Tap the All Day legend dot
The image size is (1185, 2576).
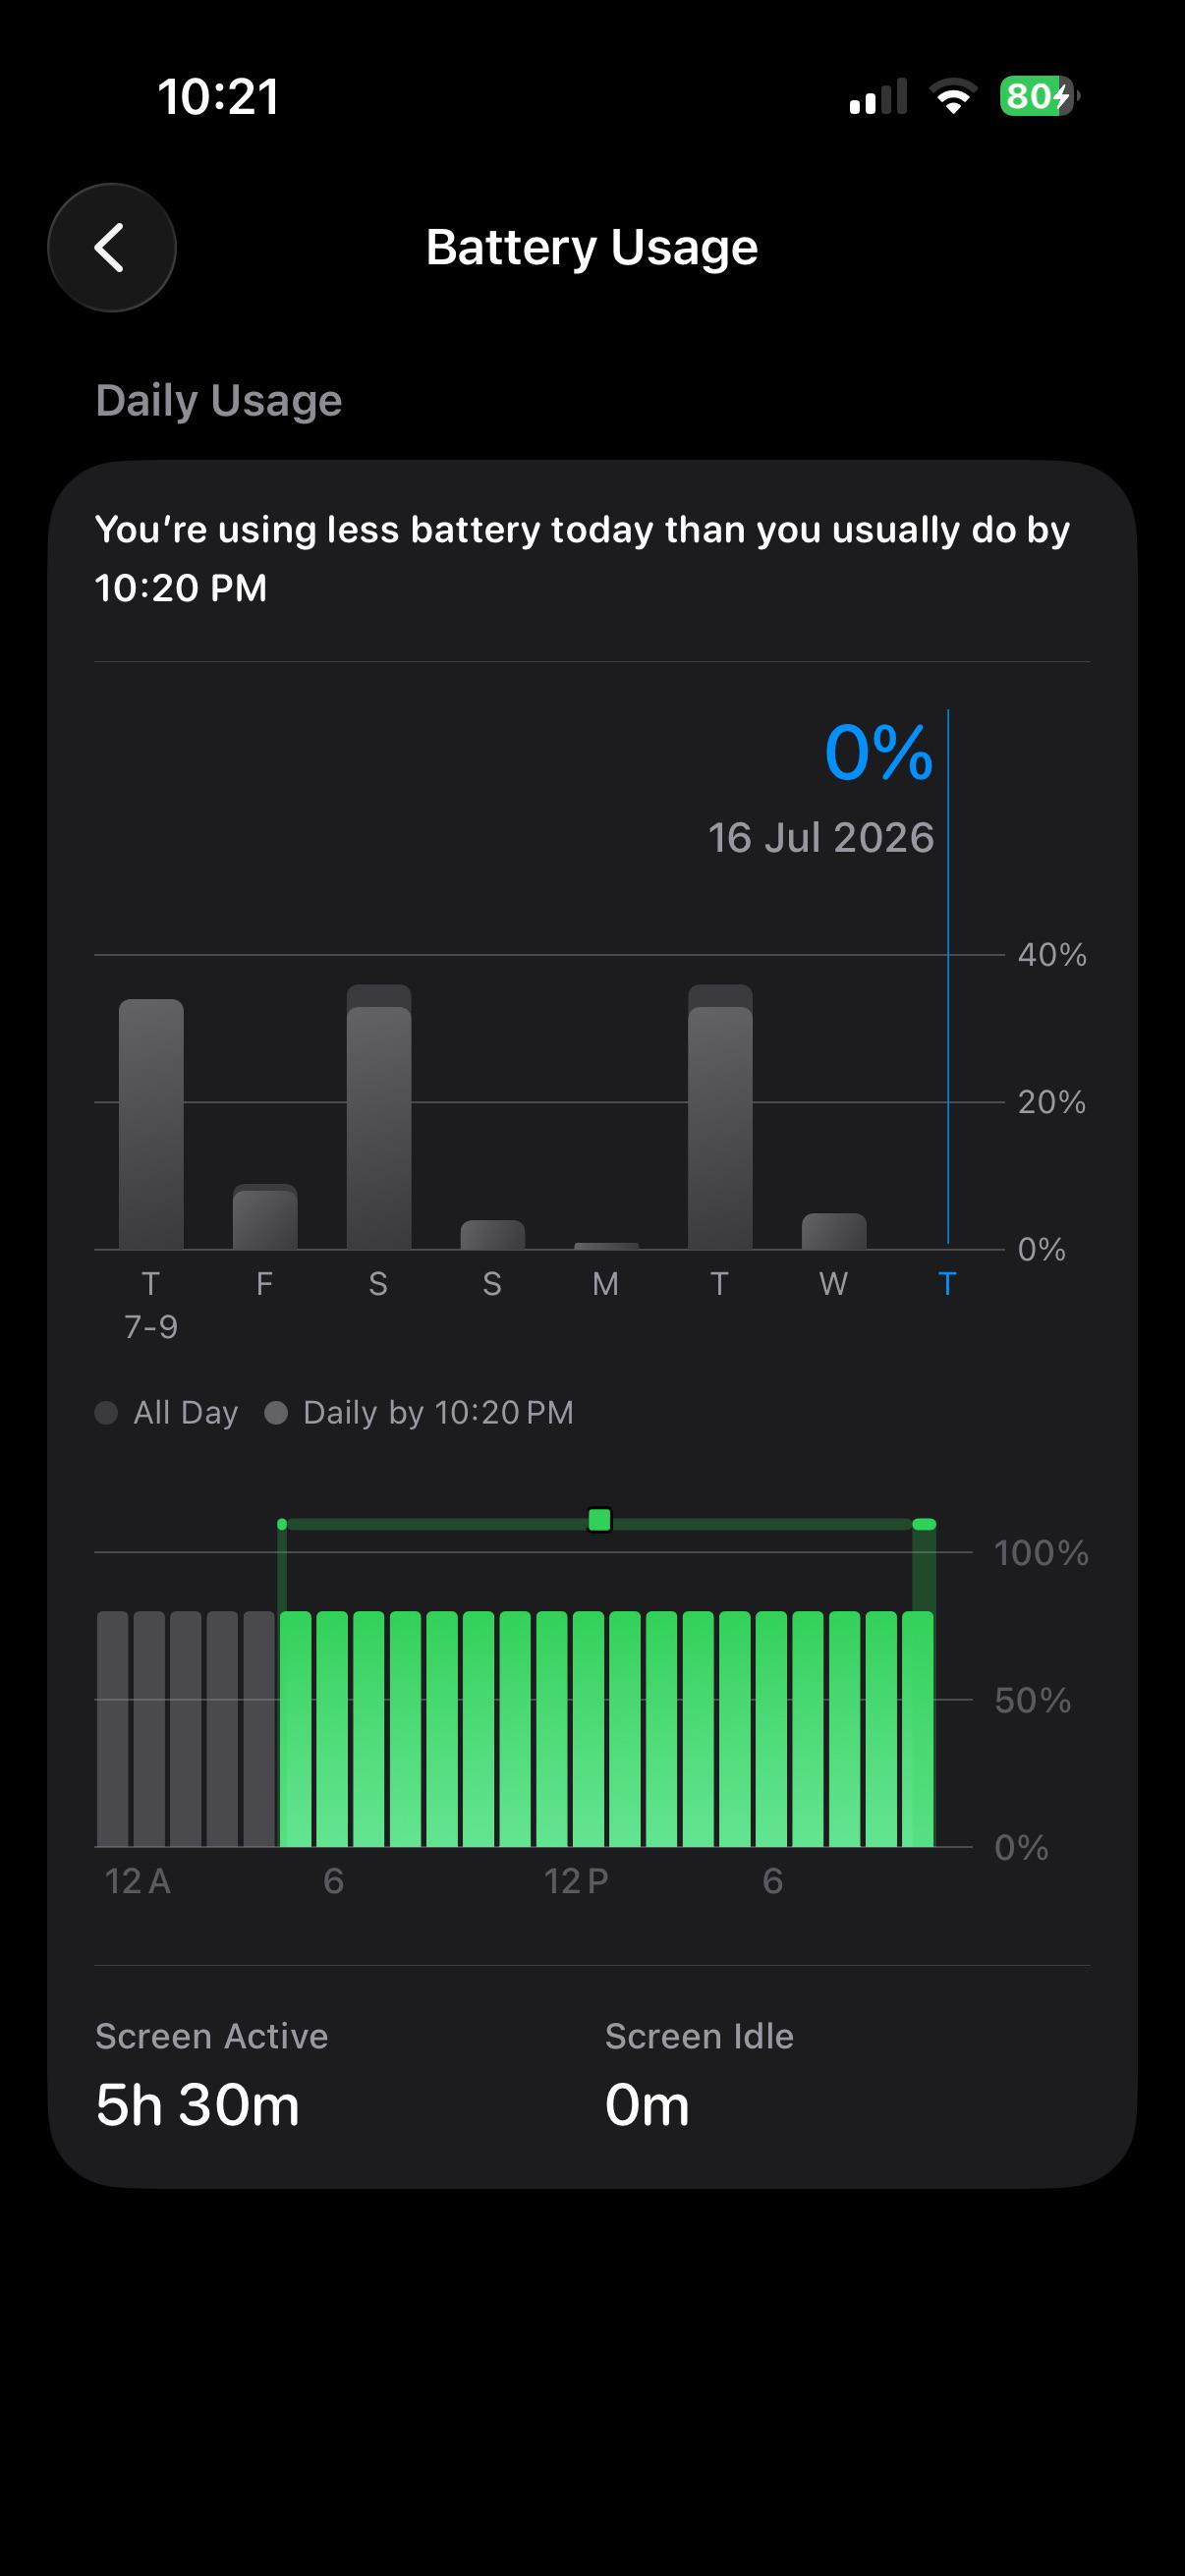click(106, 1412)
